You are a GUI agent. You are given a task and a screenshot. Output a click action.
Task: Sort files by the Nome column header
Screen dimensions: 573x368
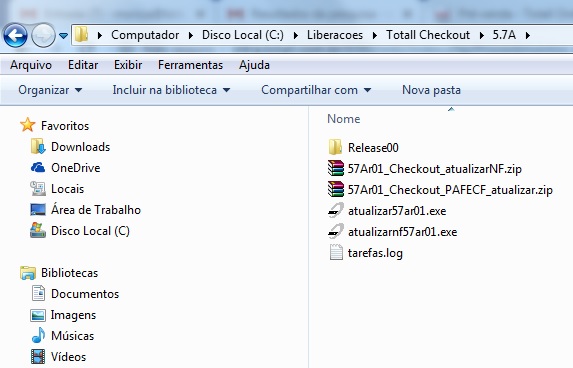click(x=344, y=119)
